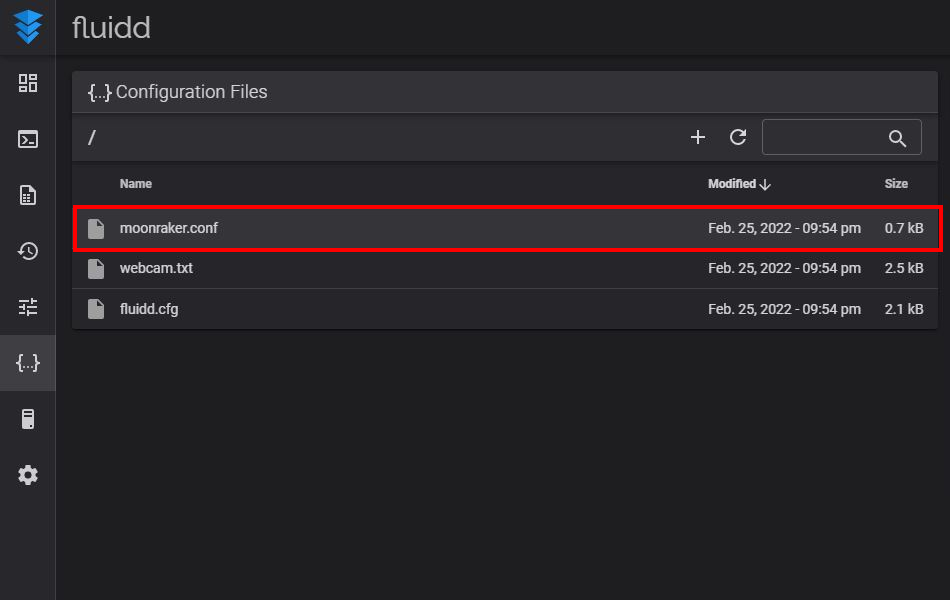The width and height of the screenshot is (950, 600).
Task: Click the magnifier search icon
Action: pyautogui.click(x=897, y=138)
